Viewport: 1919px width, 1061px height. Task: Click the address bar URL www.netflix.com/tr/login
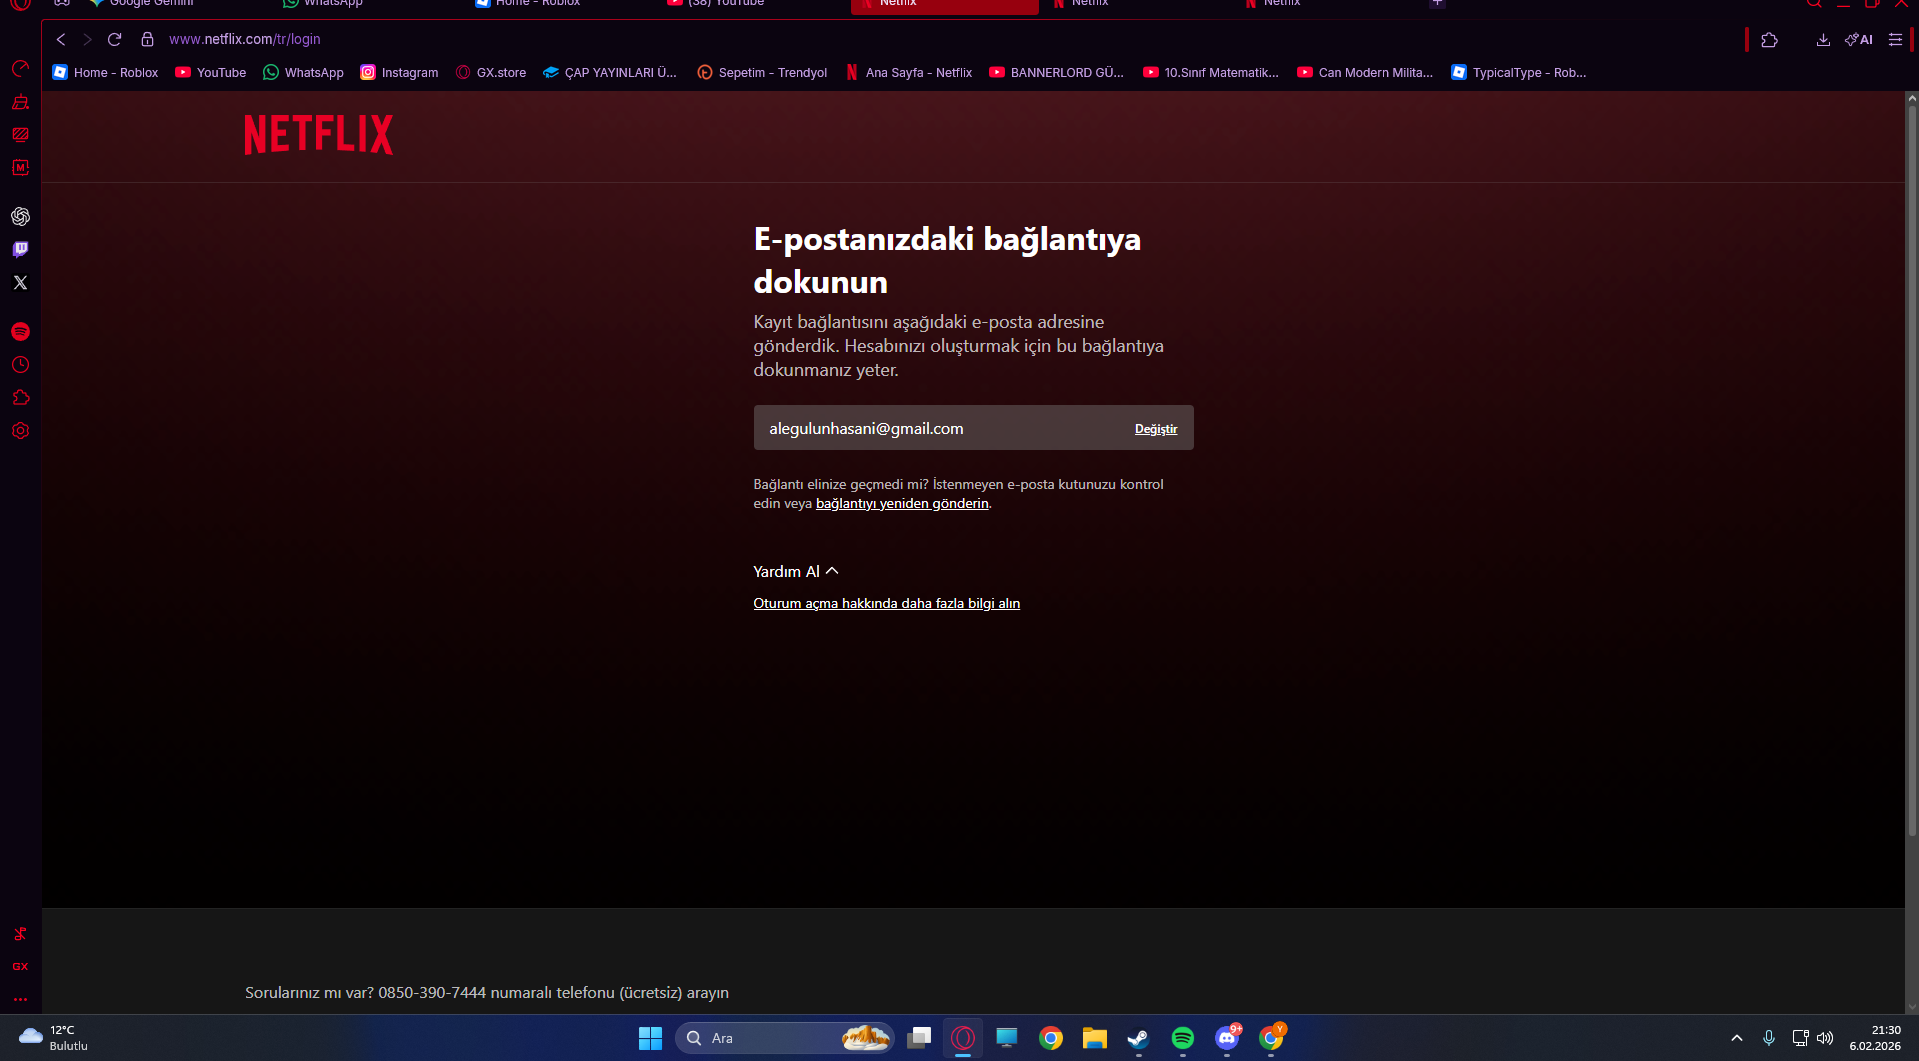click(245, 39)
